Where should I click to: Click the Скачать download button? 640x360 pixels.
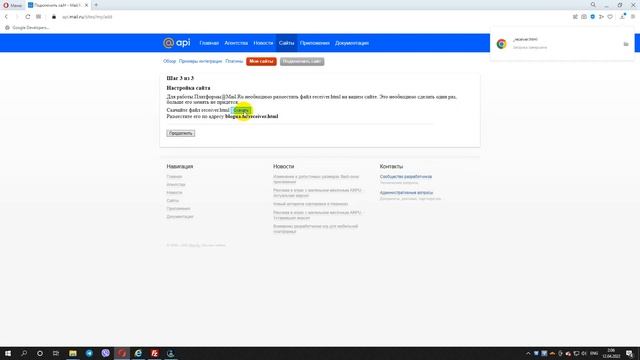pyautogui.click(x=241, y=110)
